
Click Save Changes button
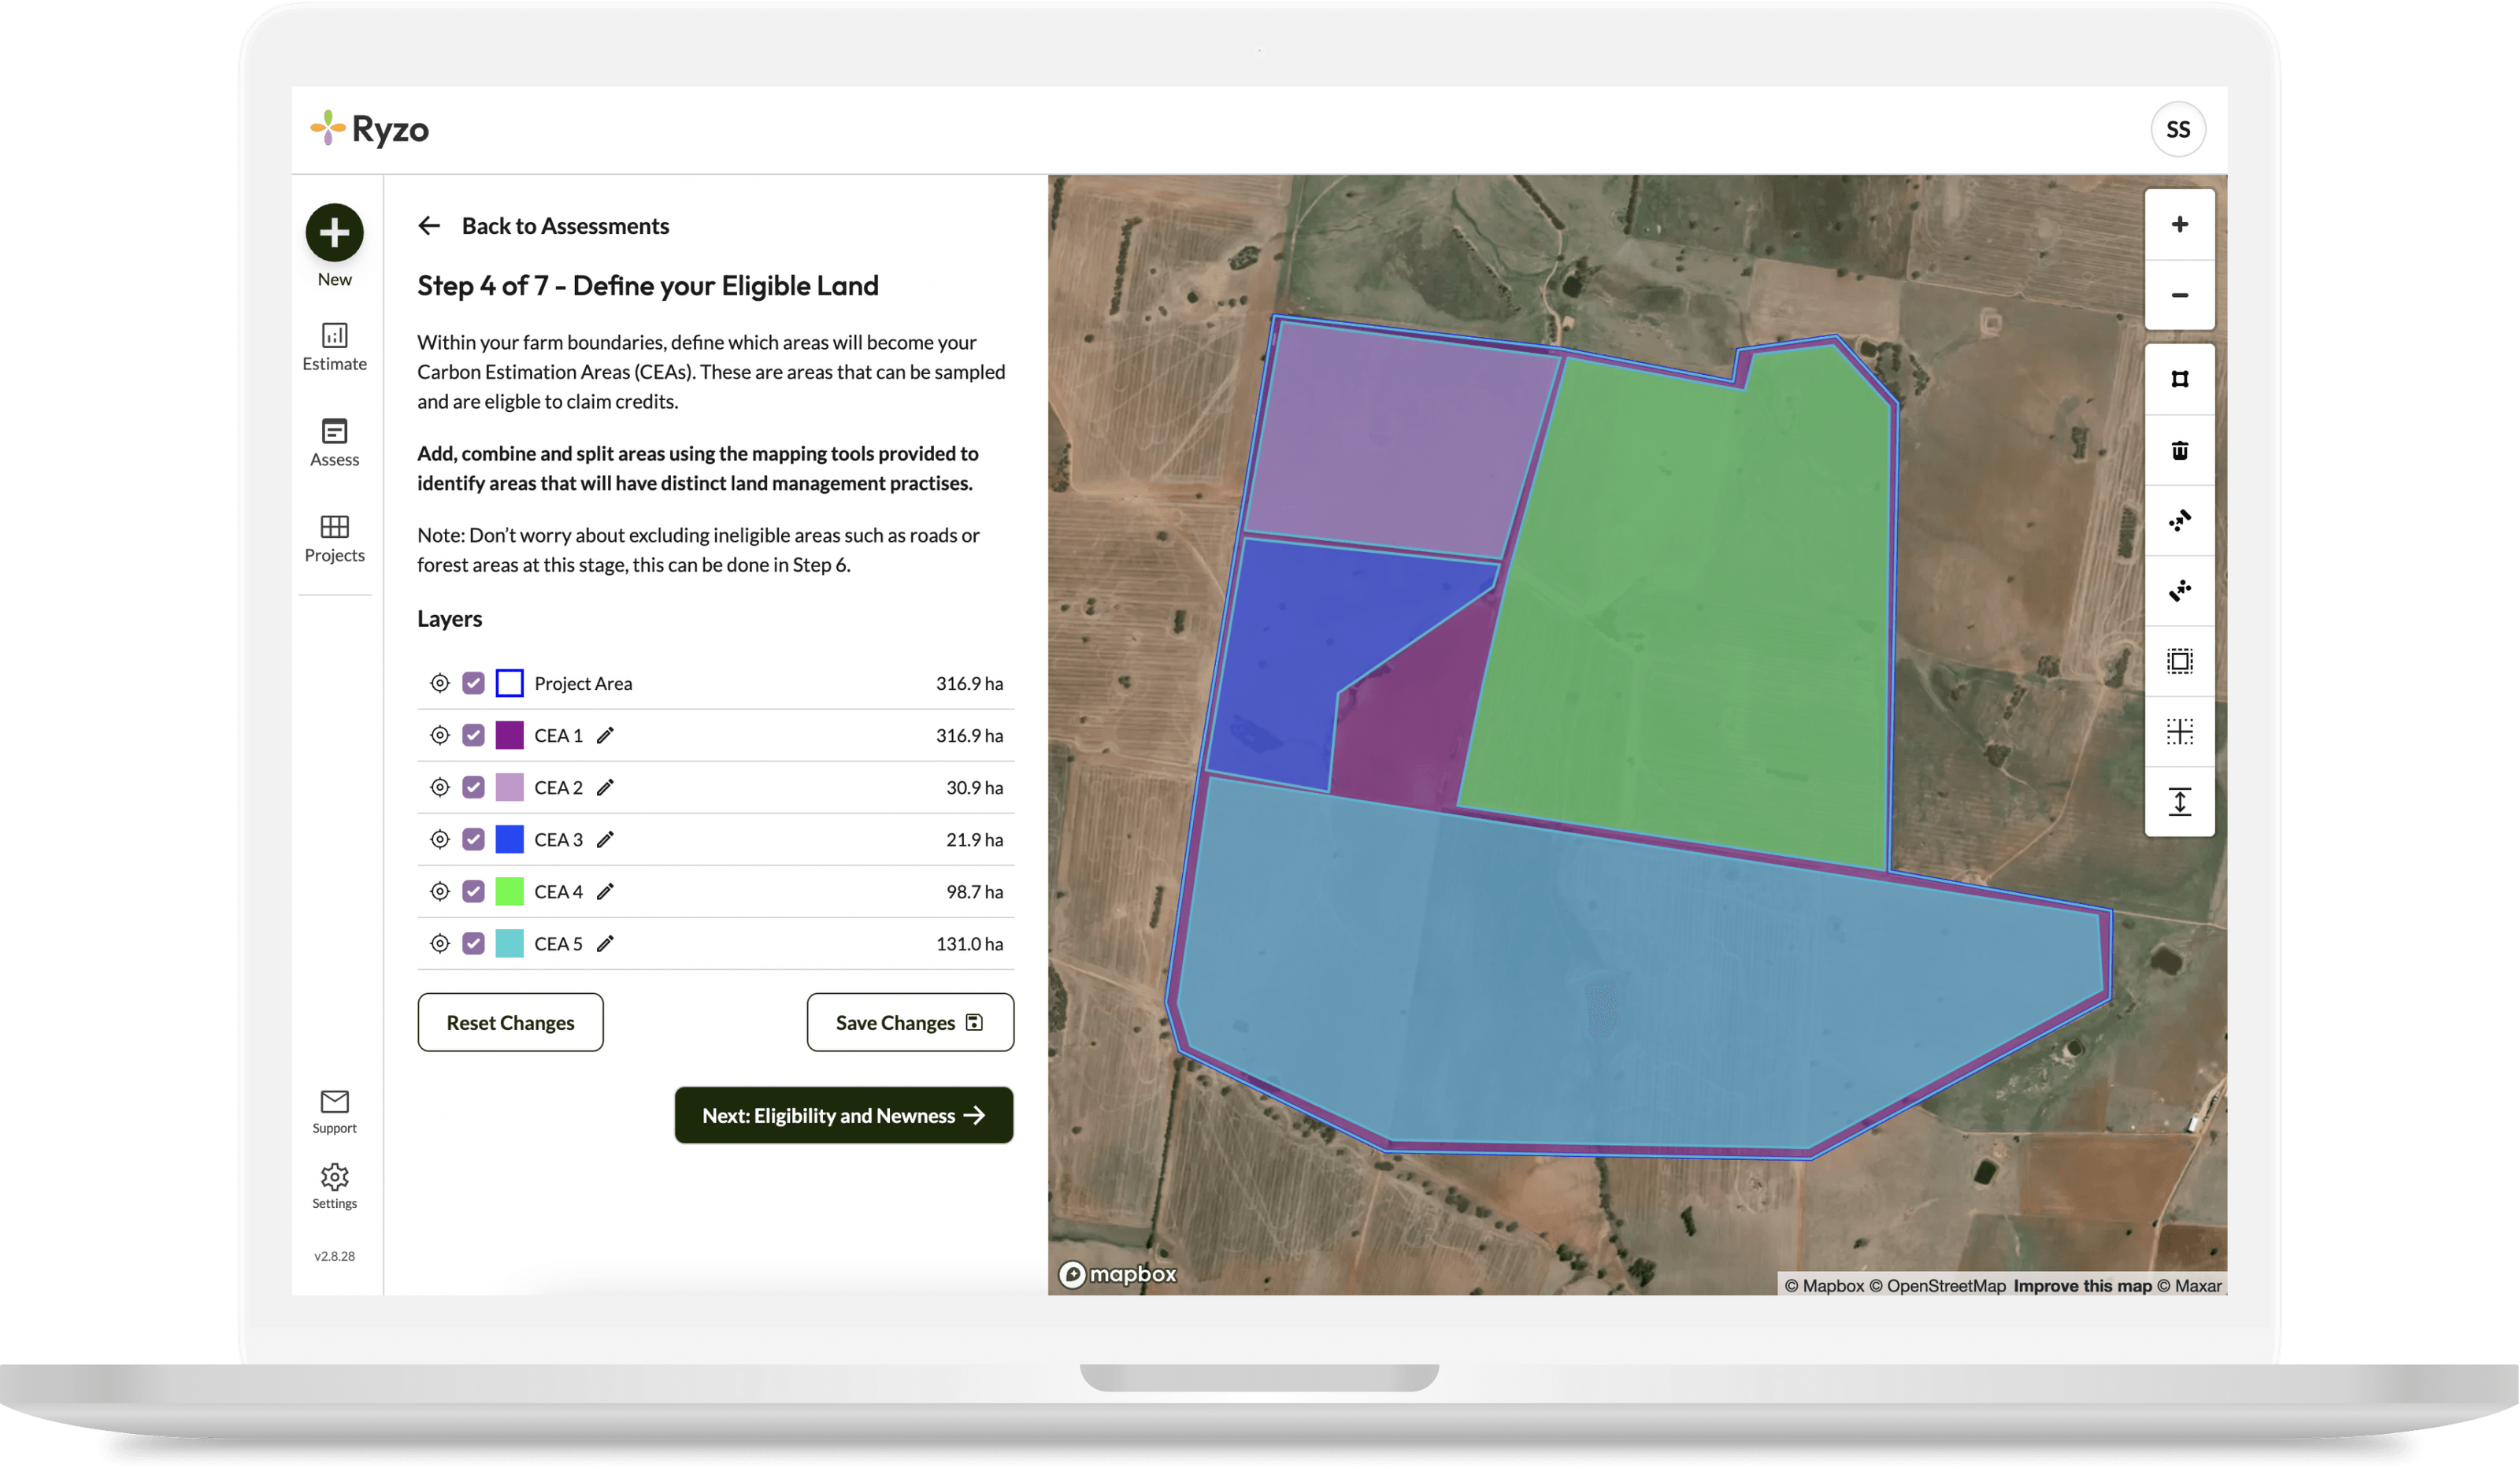pyautogui.click(x=909, y=1022)
